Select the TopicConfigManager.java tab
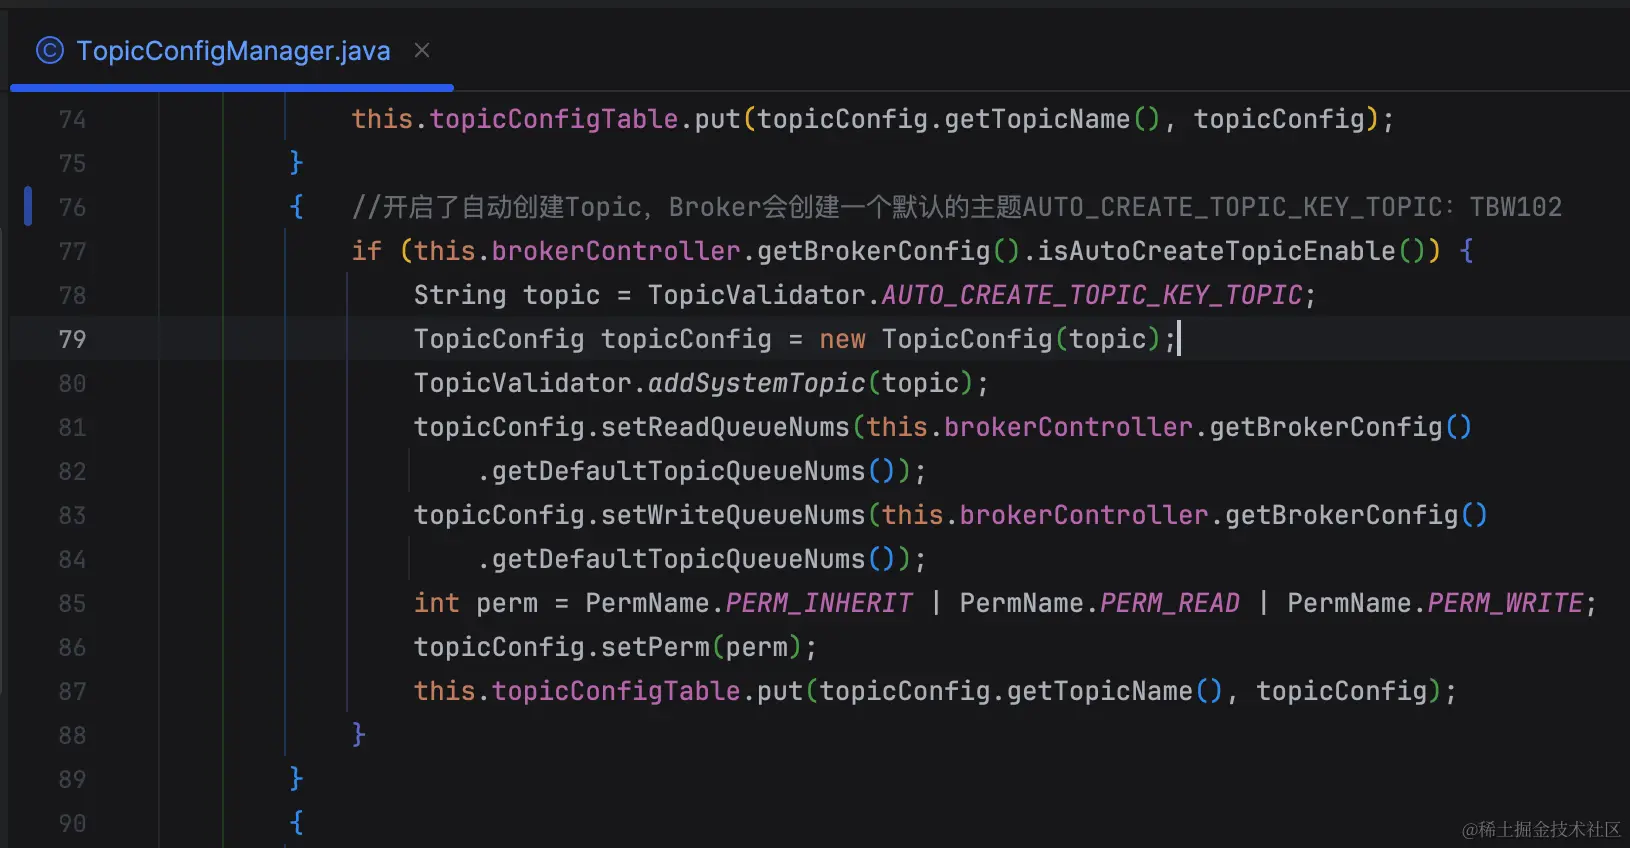The image size is (1630, 848). (x=232, y=51)
